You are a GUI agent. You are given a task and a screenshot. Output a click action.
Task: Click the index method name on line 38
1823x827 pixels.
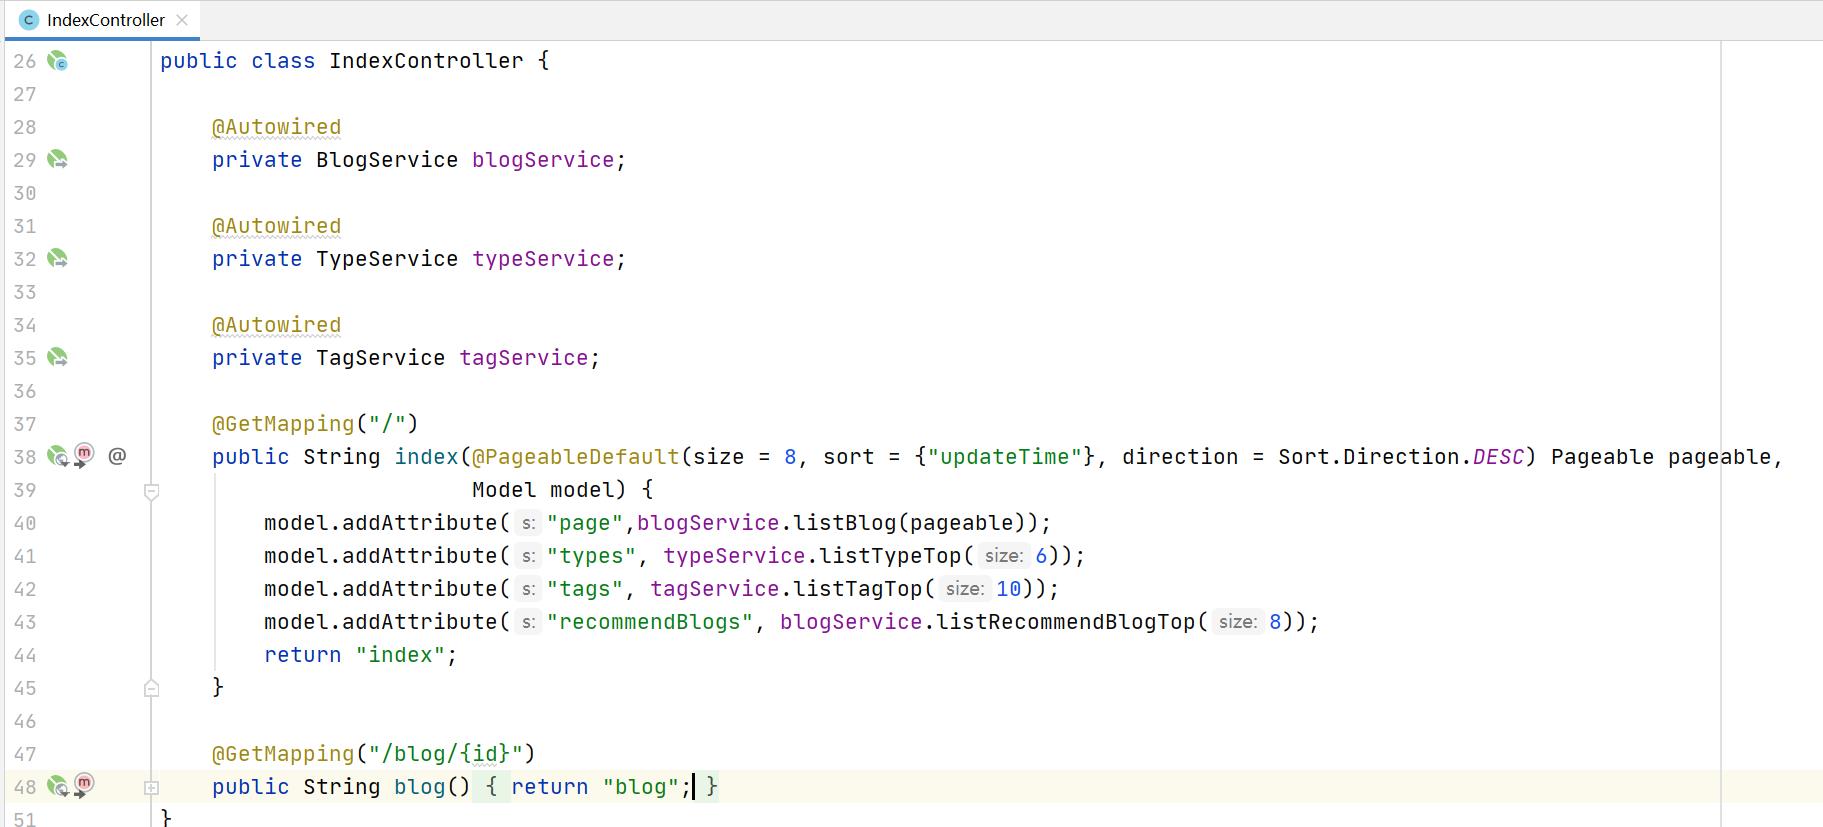(426, 457)
